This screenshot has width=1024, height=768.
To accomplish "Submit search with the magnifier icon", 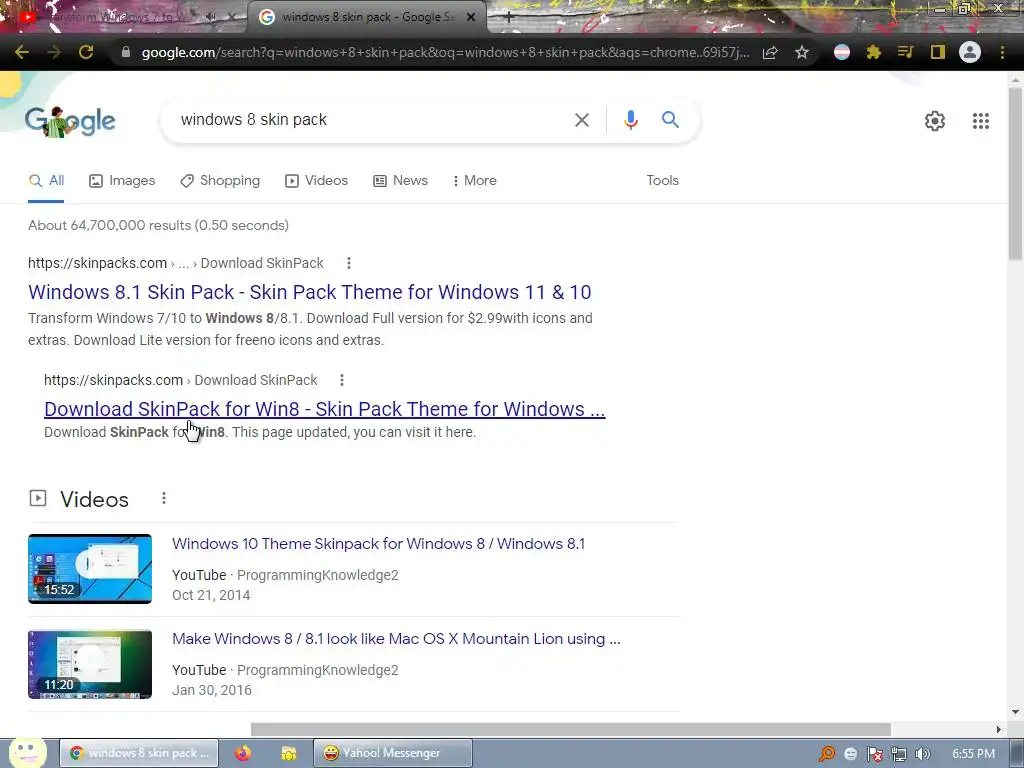I will coord(670,120).
